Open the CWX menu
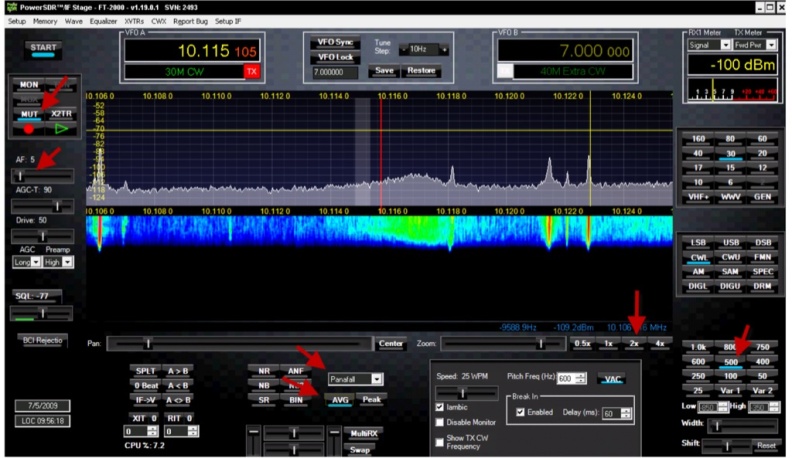This screenshot has width=792, height=458. pos(159,21)
